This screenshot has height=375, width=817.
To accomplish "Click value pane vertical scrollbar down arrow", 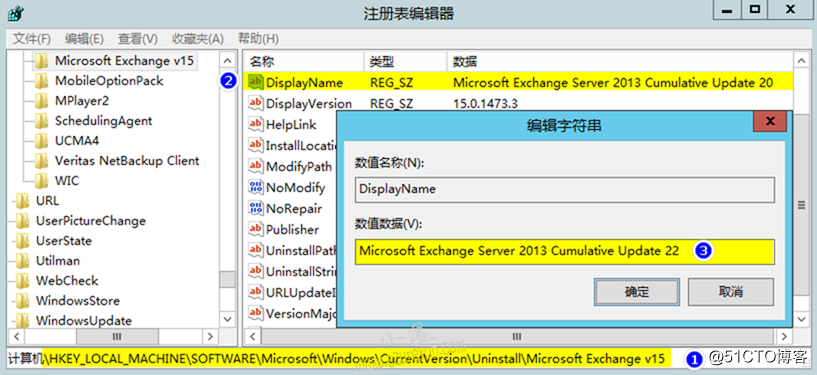I will (x=801, y=319).
